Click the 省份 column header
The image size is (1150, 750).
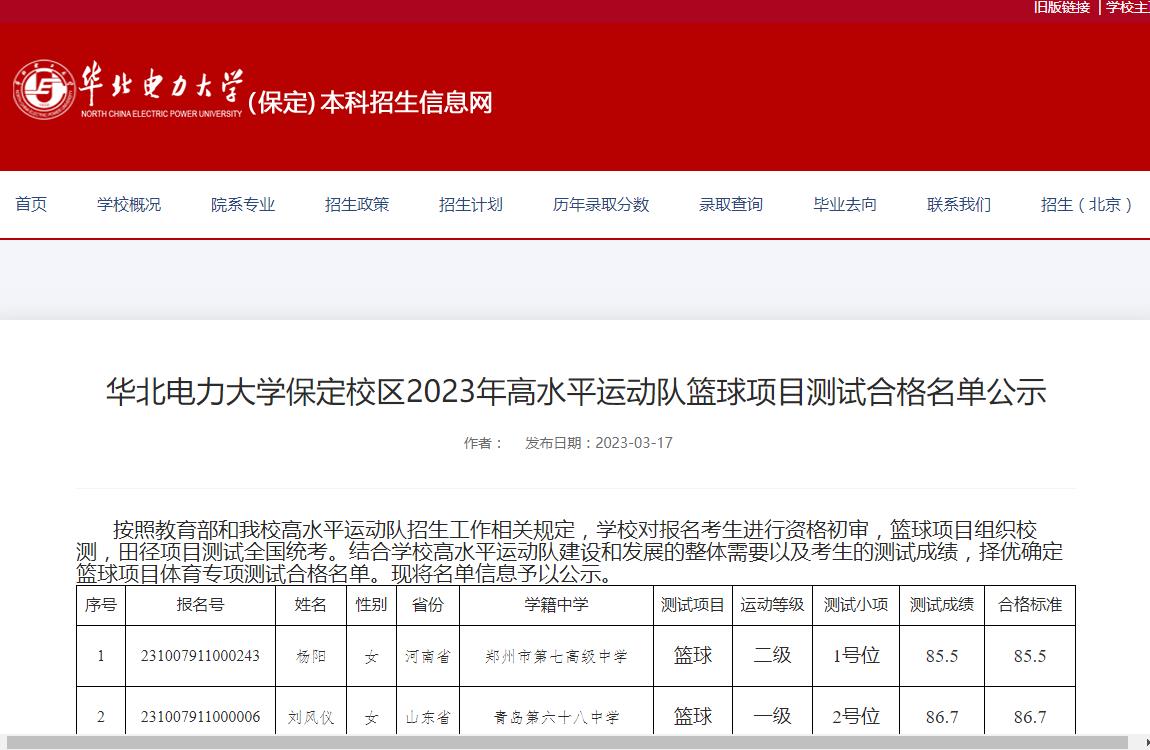pos(428,605)
